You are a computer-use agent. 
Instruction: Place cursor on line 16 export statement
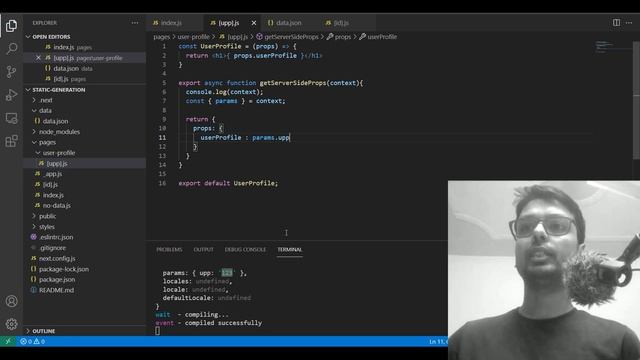pyautogui.click(x=228, y=183)
